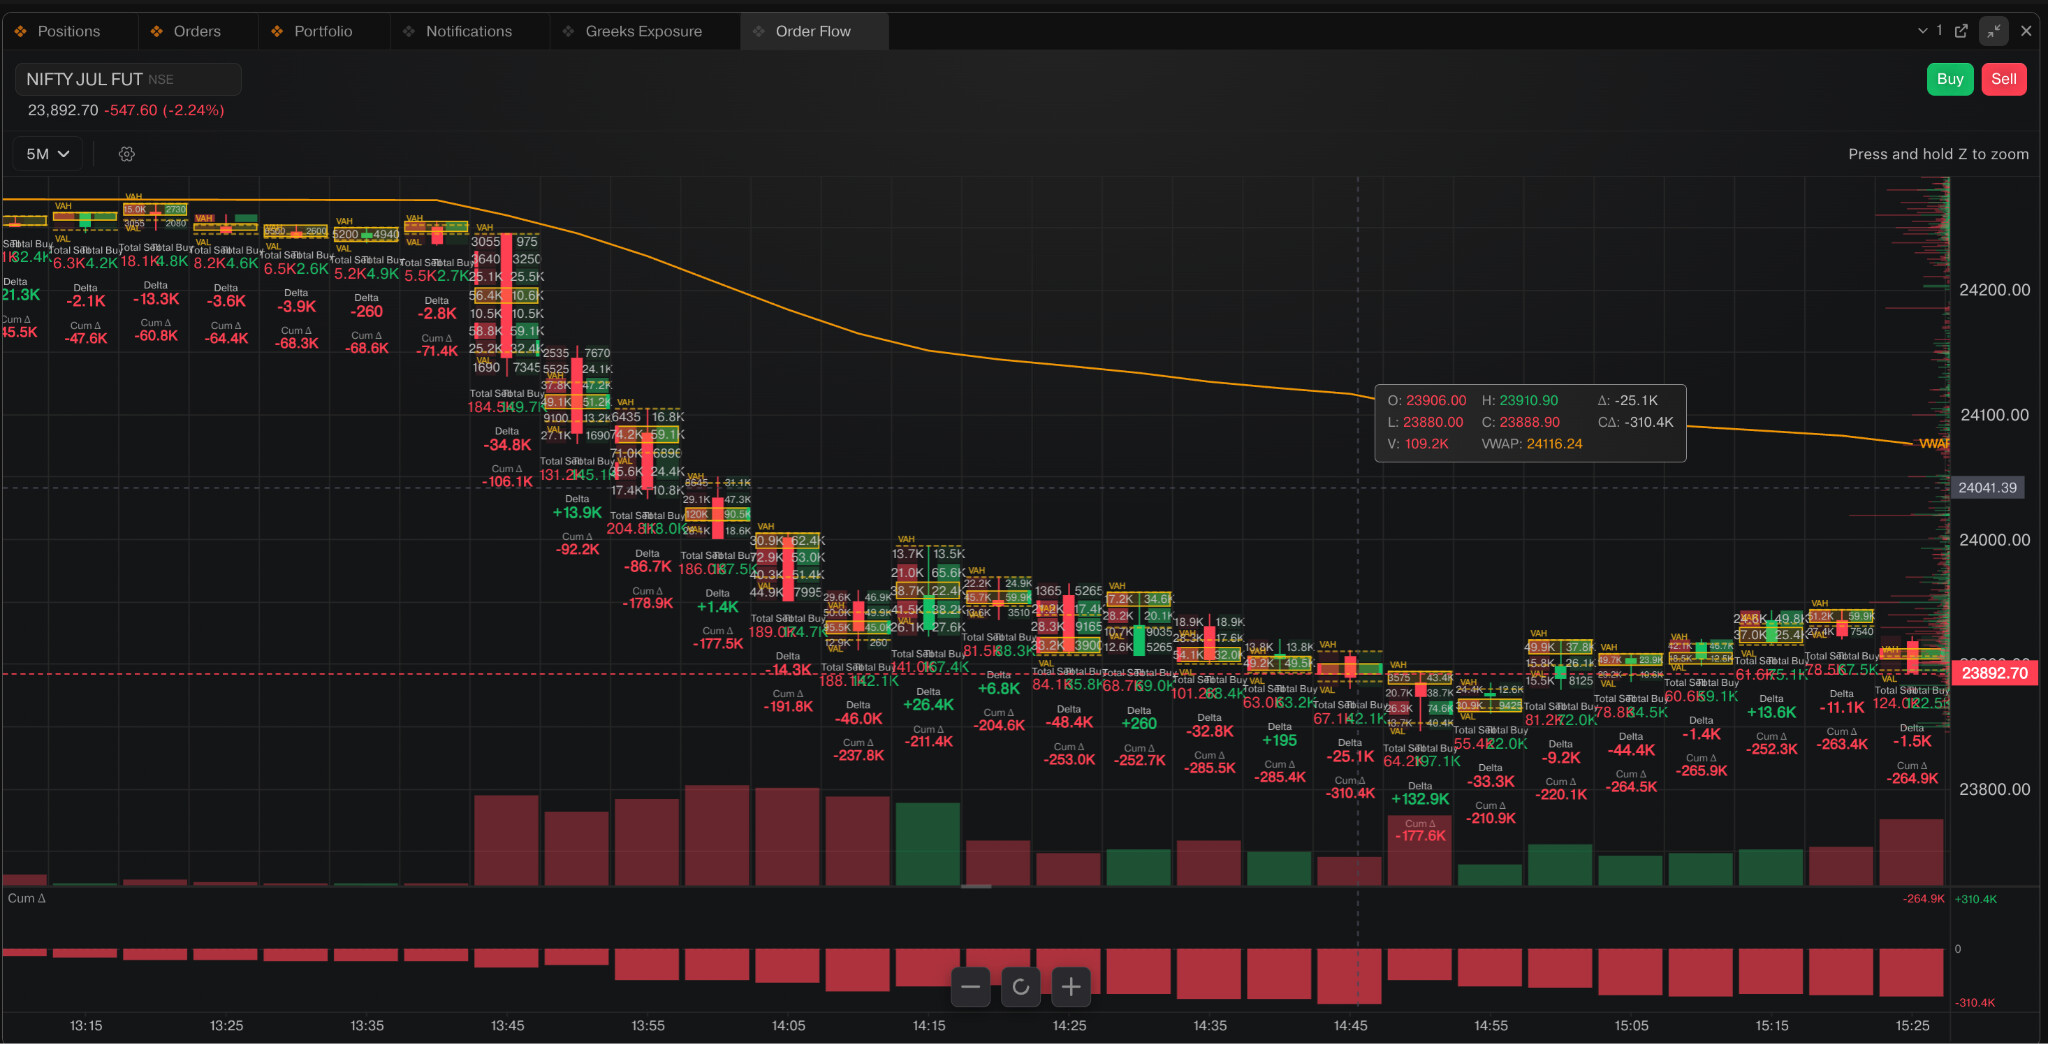Click the 14:45 marker on time axis
The height and width of the screenshot is (1044, 2048).
pyautogui.click(x=1350, y=1025)
